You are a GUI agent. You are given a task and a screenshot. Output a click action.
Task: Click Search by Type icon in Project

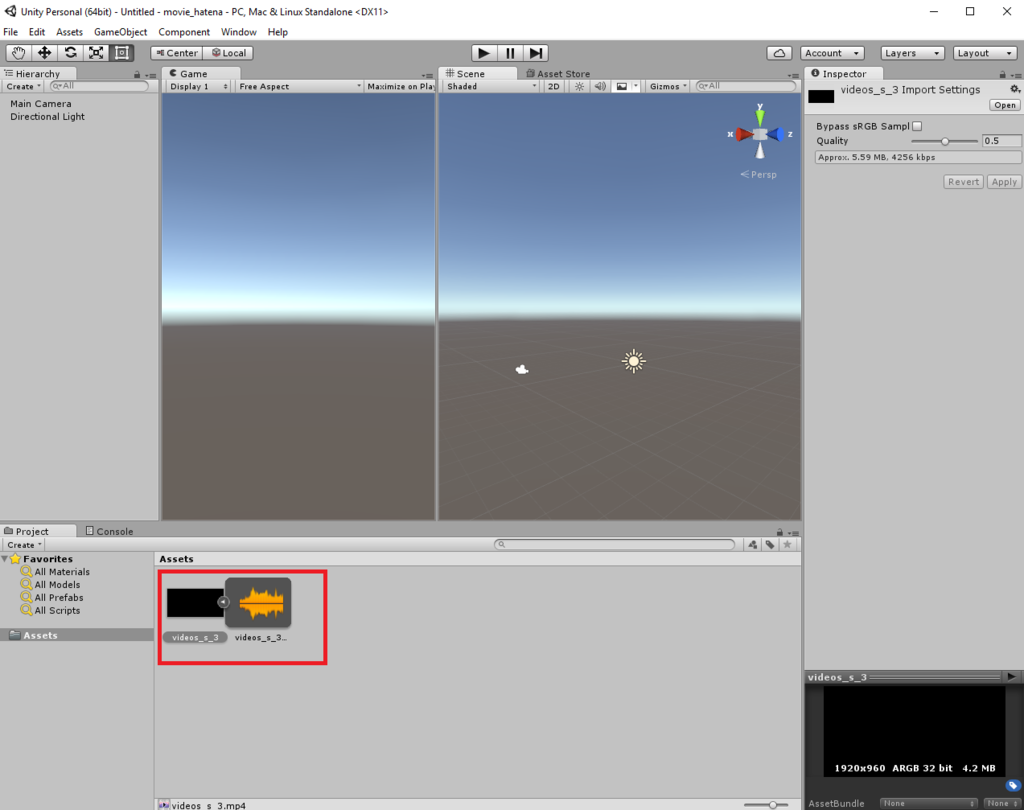[x=753, y=544]
